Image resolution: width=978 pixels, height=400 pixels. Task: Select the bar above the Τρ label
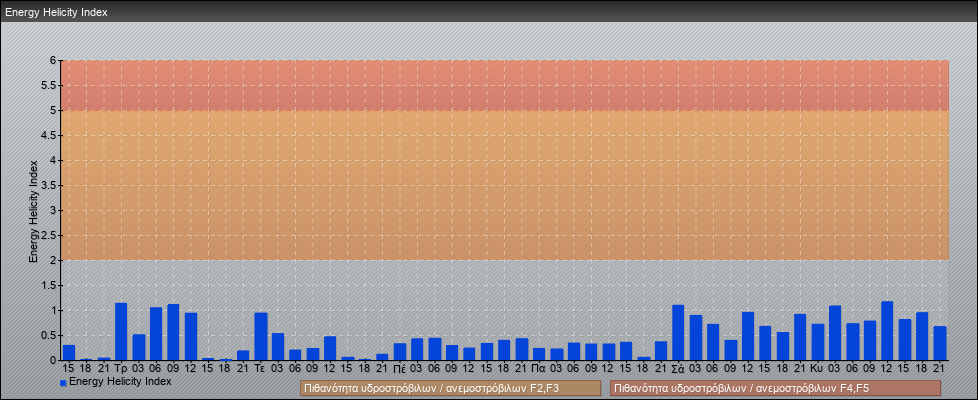coord(121,332)
